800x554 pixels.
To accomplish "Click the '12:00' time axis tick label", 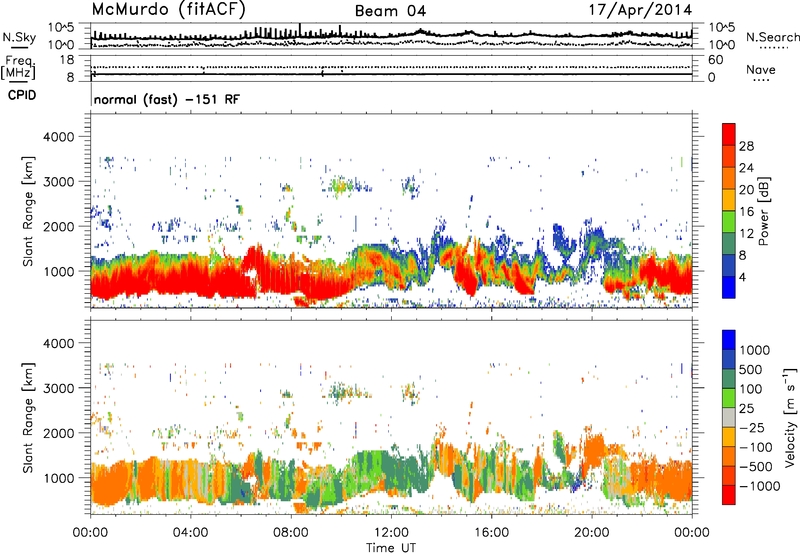I will [391, 533].
